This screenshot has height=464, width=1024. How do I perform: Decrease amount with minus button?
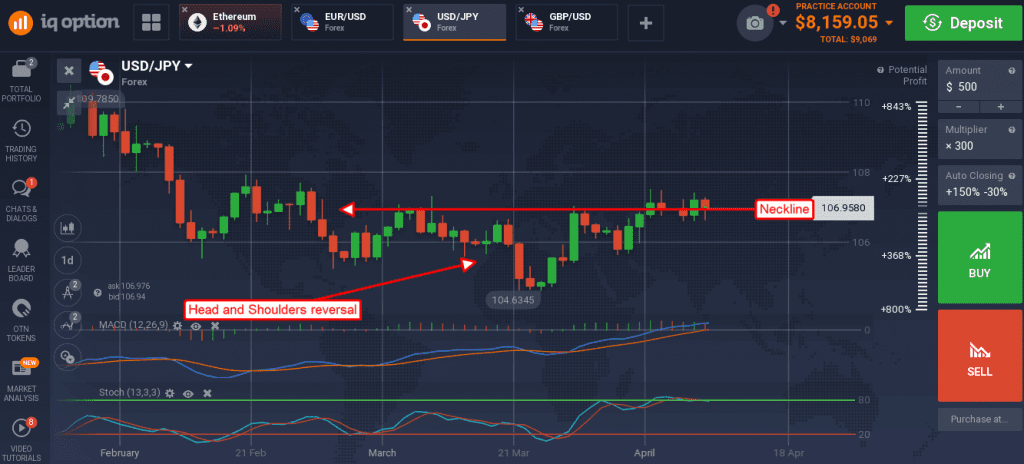coord(958,107)
